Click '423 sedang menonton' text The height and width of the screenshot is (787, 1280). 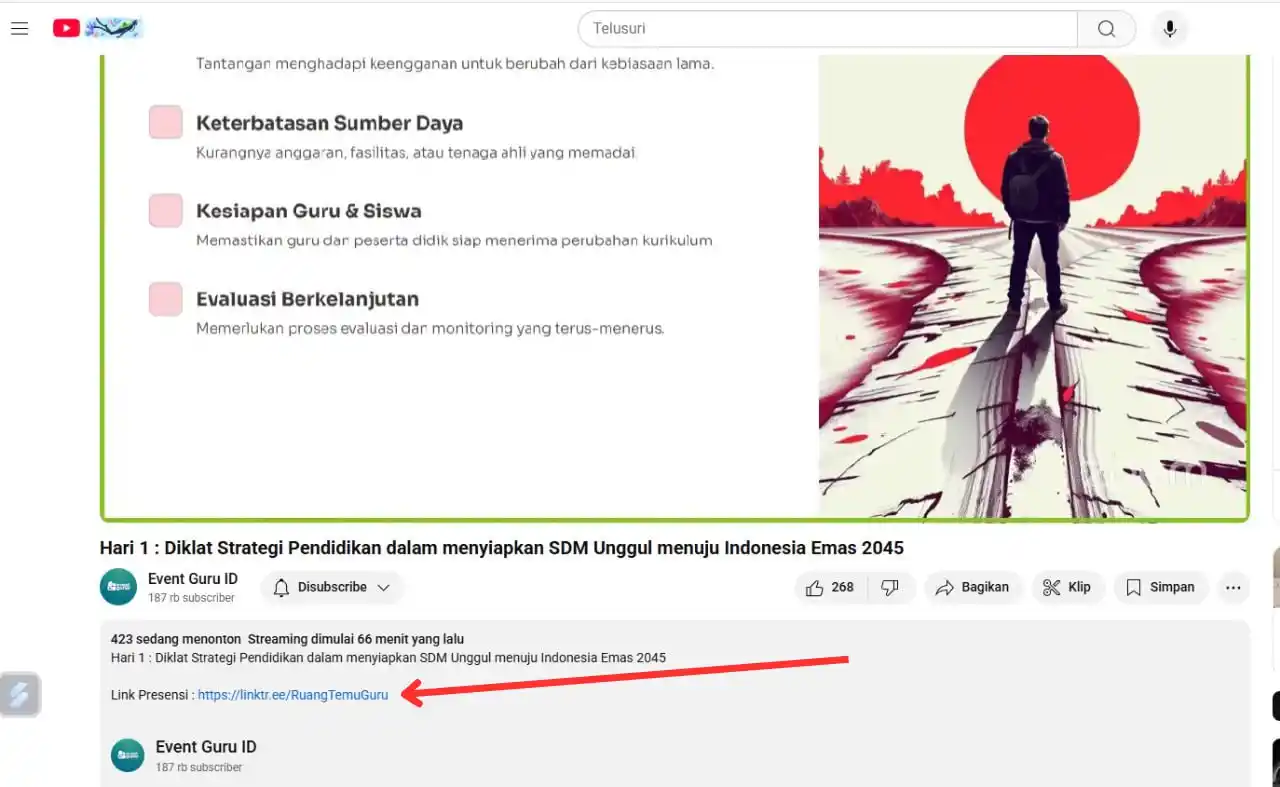pyautogui.click(x=176, y=639)
